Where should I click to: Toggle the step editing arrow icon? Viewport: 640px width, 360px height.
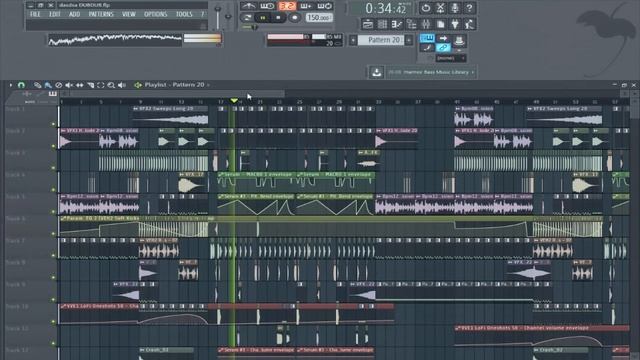443,38
